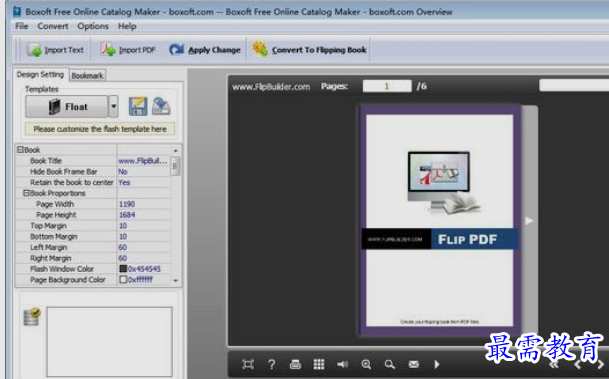Open the thumbnails grid view icon
The width and height of the screenshot is (609, 379).
pyautogui.click(x=319, y=364)
